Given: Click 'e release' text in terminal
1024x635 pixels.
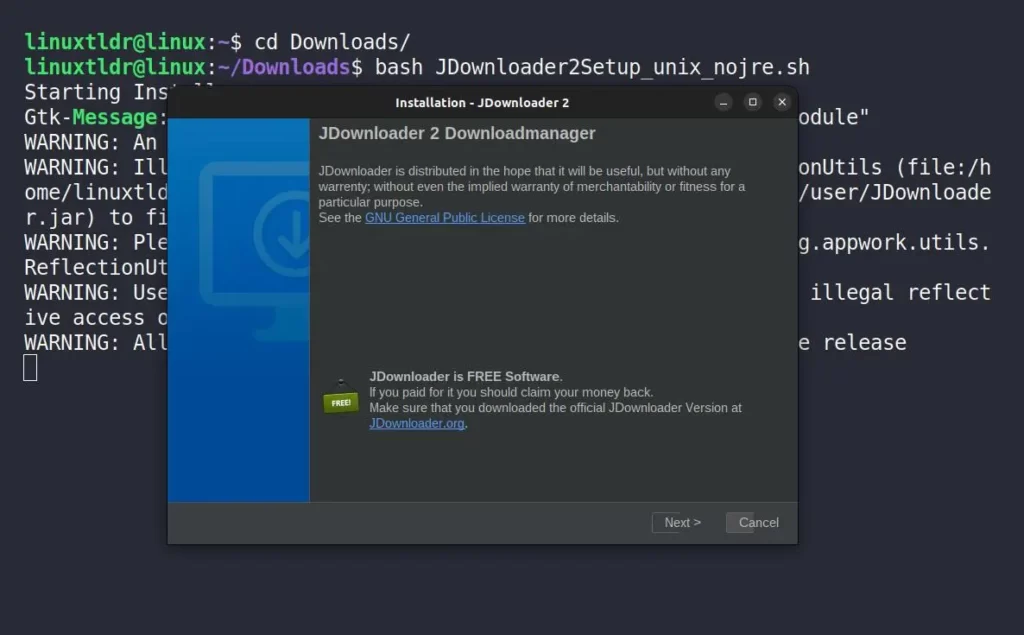Looking at the screenshot, I should pyautogui.click(x=852, y=343).
